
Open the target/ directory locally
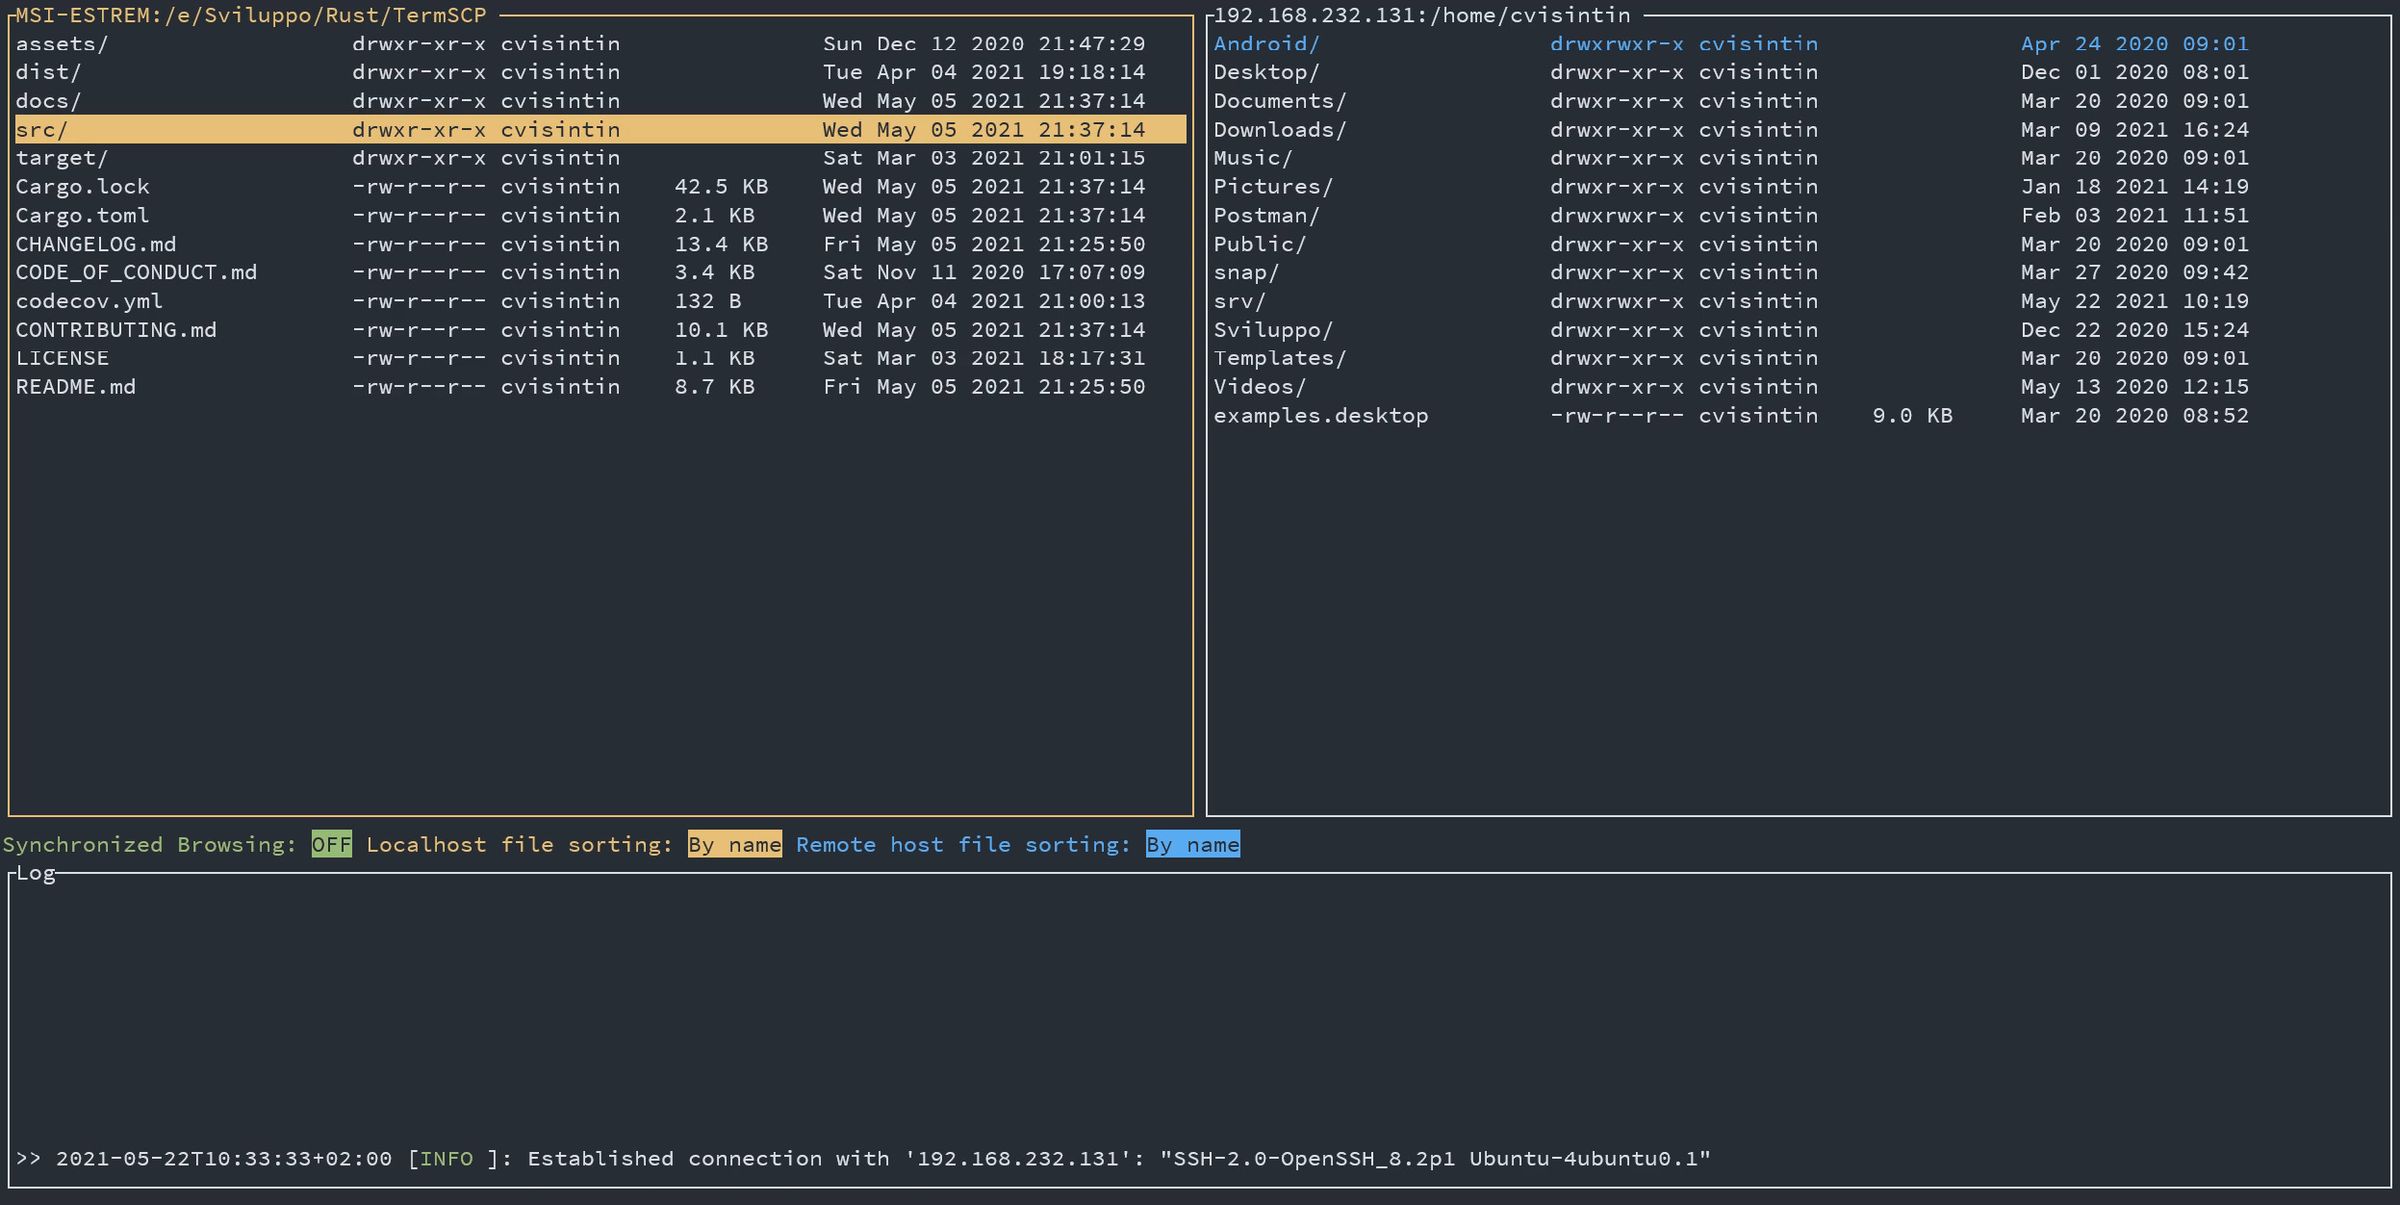click(60, 157)
